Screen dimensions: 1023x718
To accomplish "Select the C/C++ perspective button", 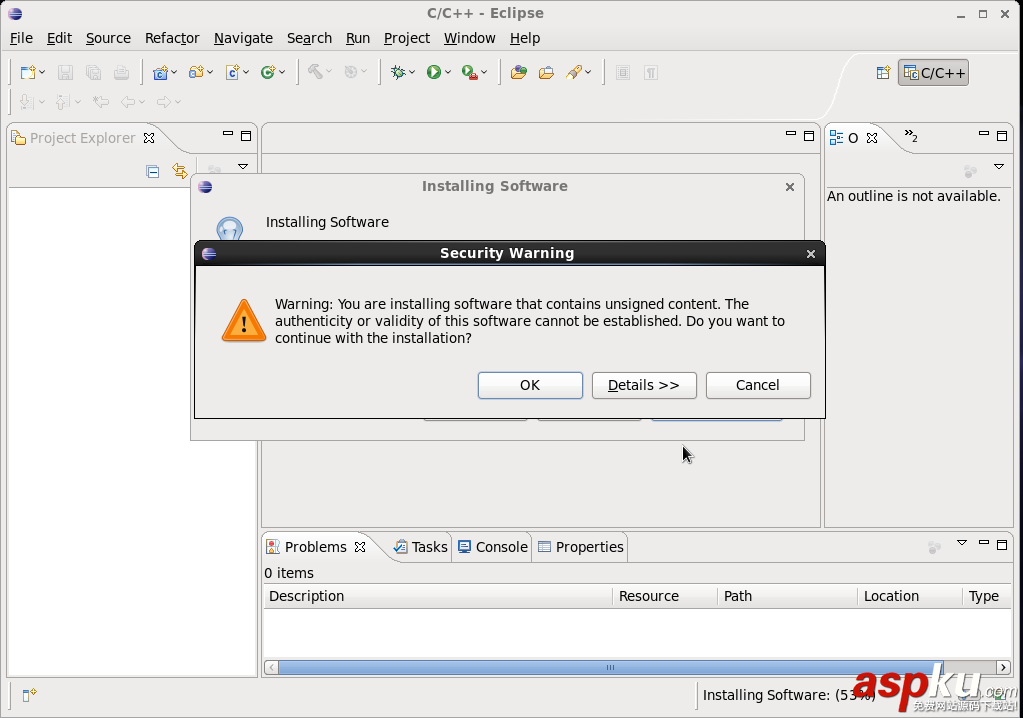I will click(x=934, y=73).
